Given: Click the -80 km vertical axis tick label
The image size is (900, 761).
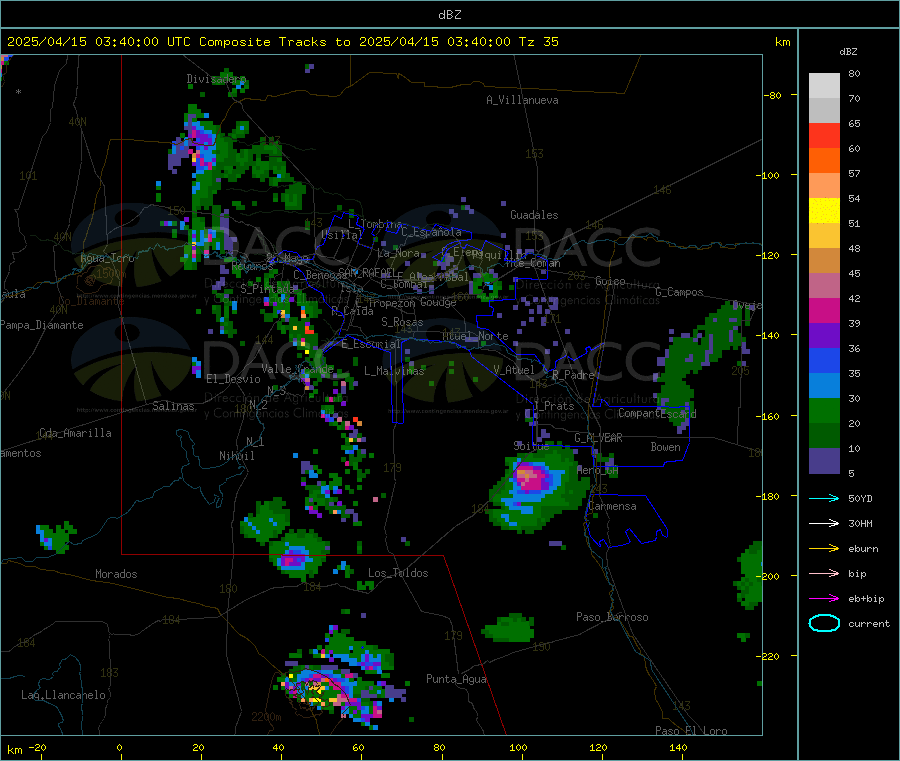Looking at the screenshot, I should pos(773,95).
